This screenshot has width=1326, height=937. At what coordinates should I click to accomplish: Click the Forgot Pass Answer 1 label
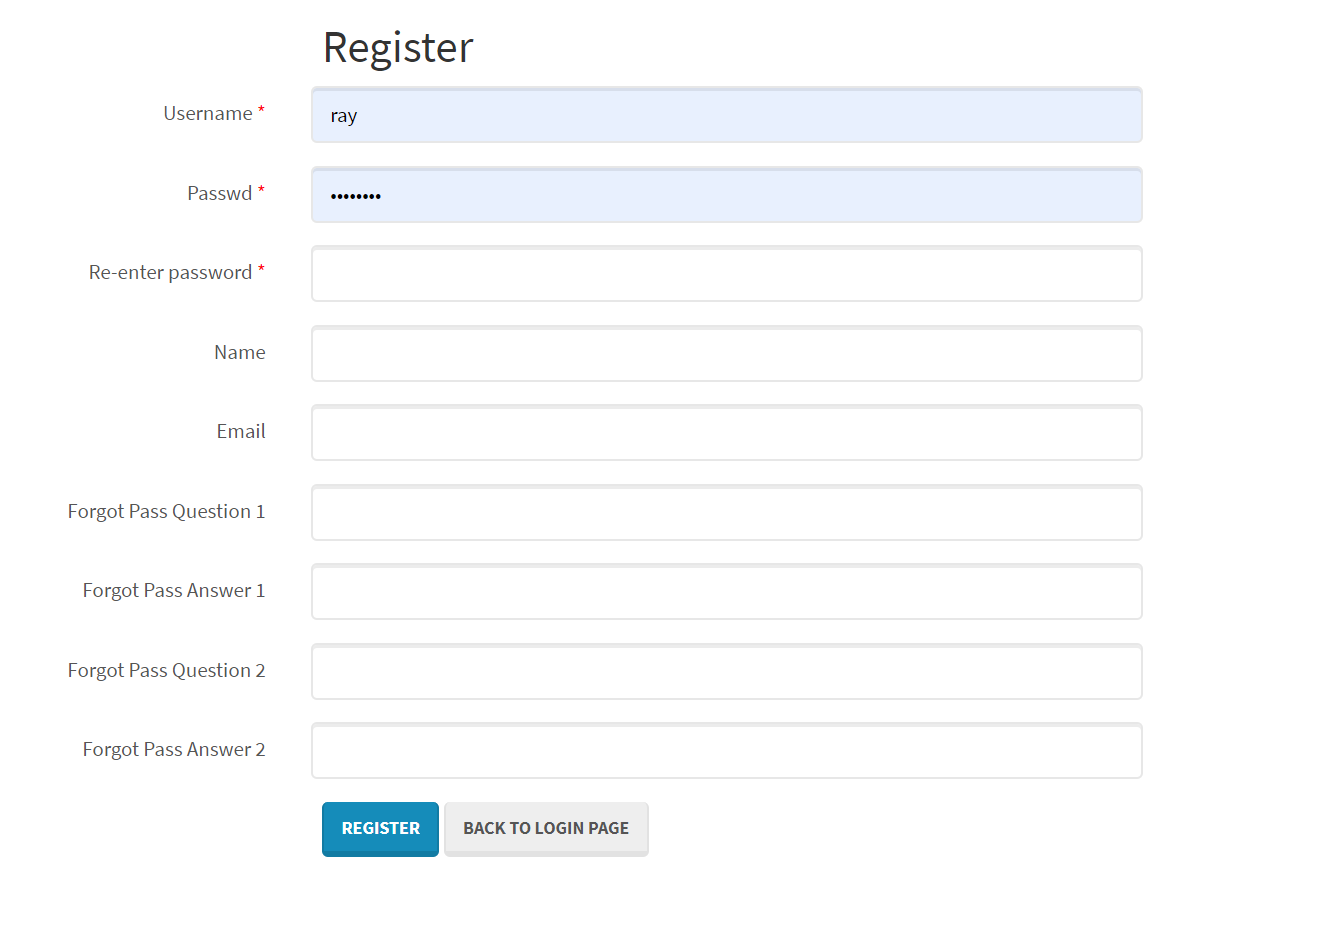click(174, 591)
